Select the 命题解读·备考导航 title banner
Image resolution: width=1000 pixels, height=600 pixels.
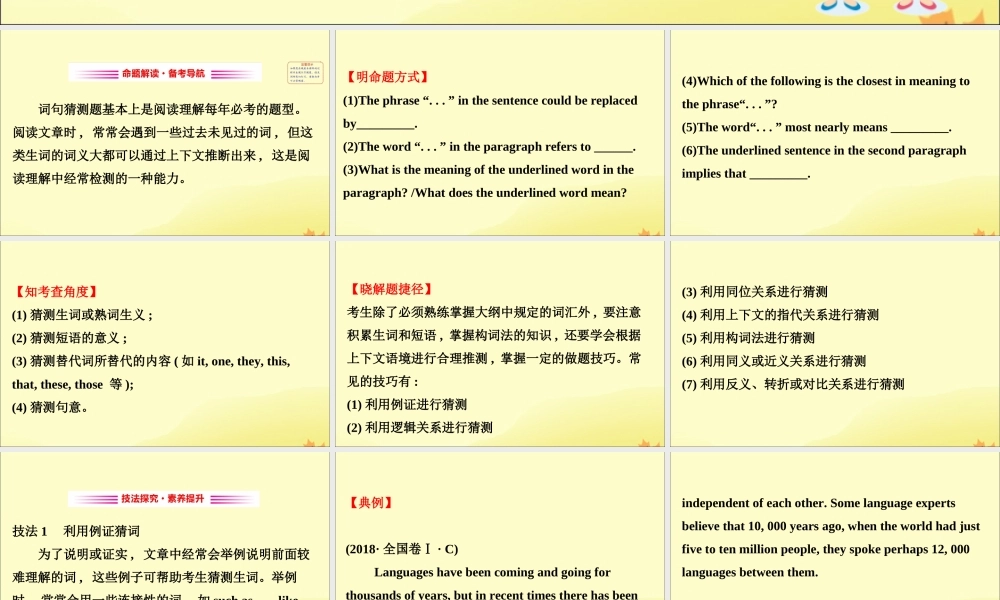pyautogui.click(x=165, y=73)
